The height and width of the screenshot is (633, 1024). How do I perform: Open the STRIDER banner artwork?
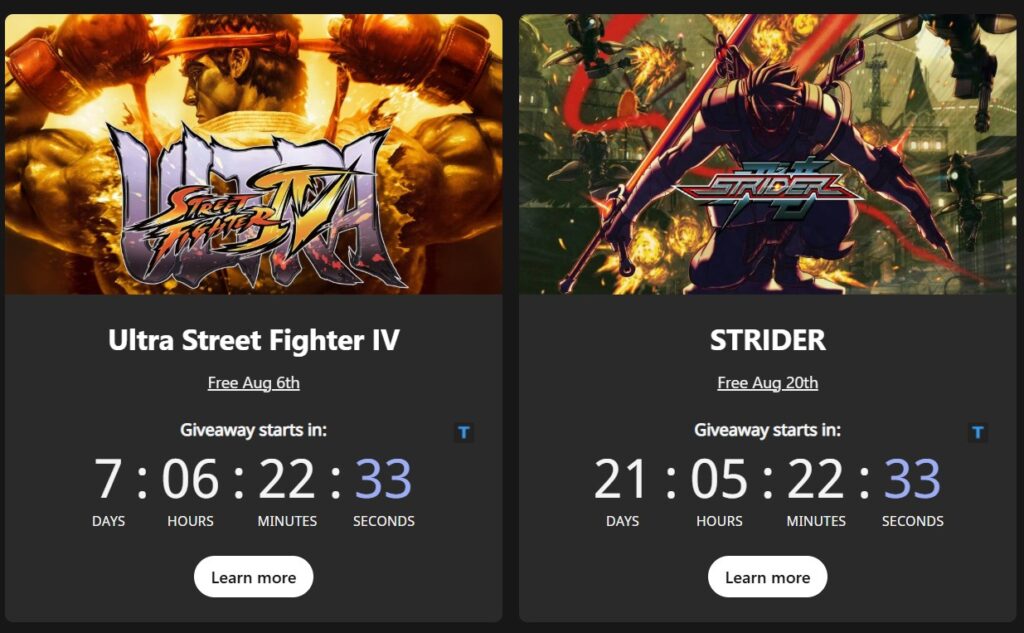pyautogui.click(x=768, y=154)
